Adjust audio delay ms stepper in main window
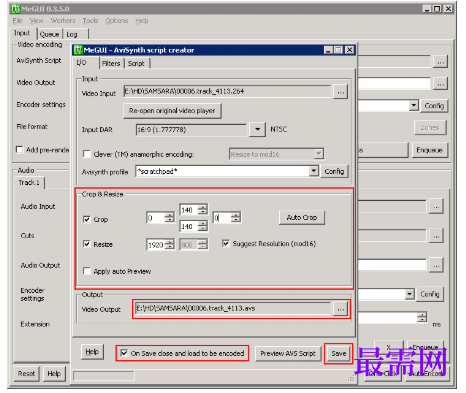466x393 pixels. [422, 317]
